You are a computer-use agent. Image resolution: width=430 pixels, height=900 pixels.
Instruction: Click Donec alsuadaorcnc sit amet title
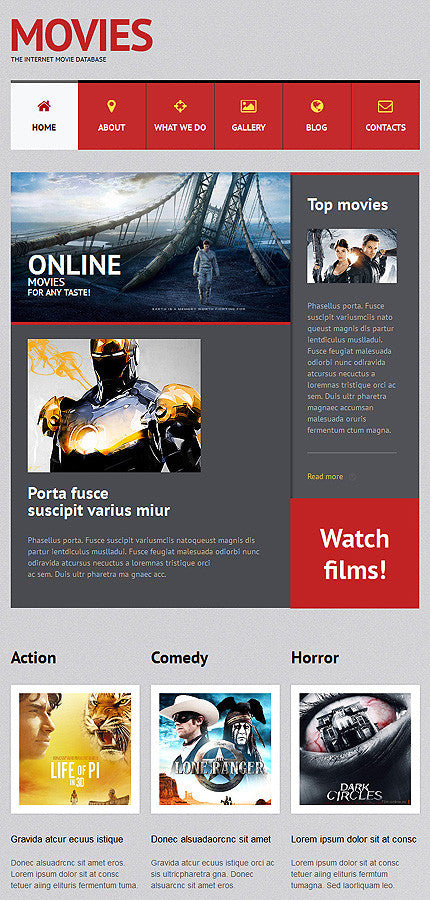coord(211,839)
